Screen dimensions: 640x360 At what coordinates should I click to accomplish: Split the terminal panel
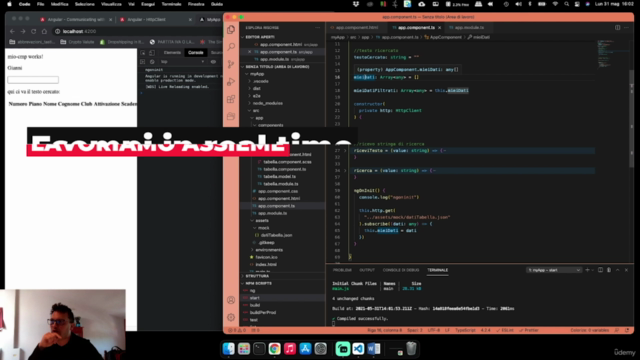click(600, 270)
